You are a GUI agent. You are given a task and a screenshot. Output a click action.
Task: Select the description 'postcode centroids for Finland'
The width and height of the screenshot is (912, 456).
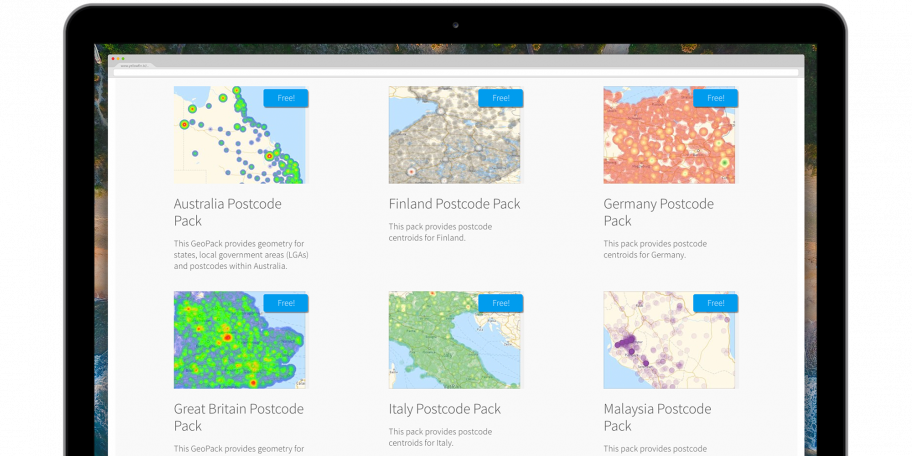[x=440, y=232]
